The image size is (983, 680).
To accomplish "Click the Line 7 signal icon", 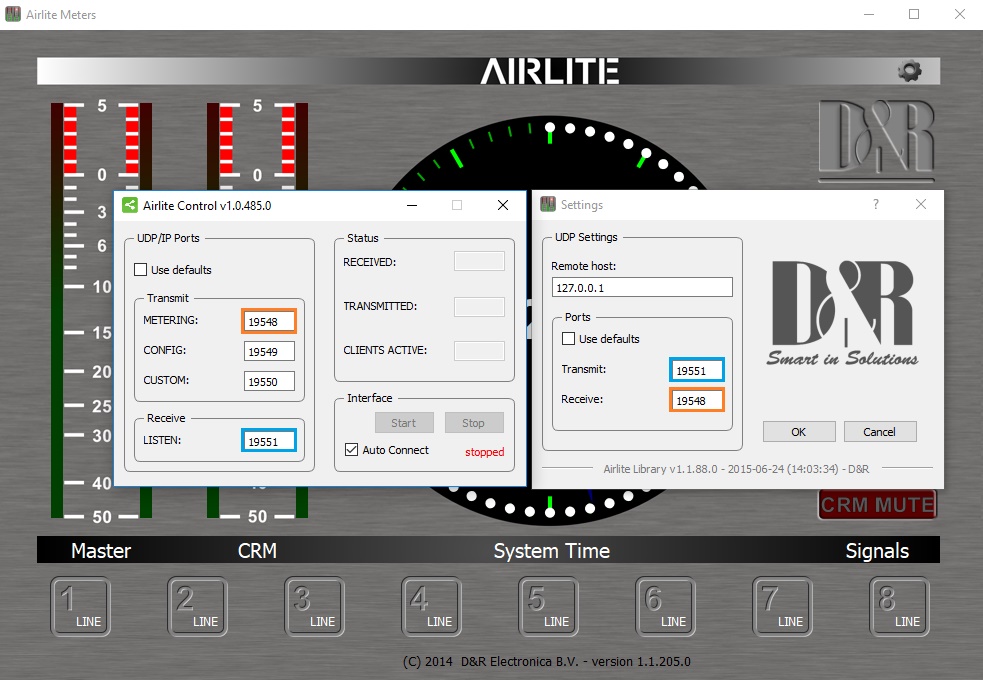I will click(x=783, y=607).
